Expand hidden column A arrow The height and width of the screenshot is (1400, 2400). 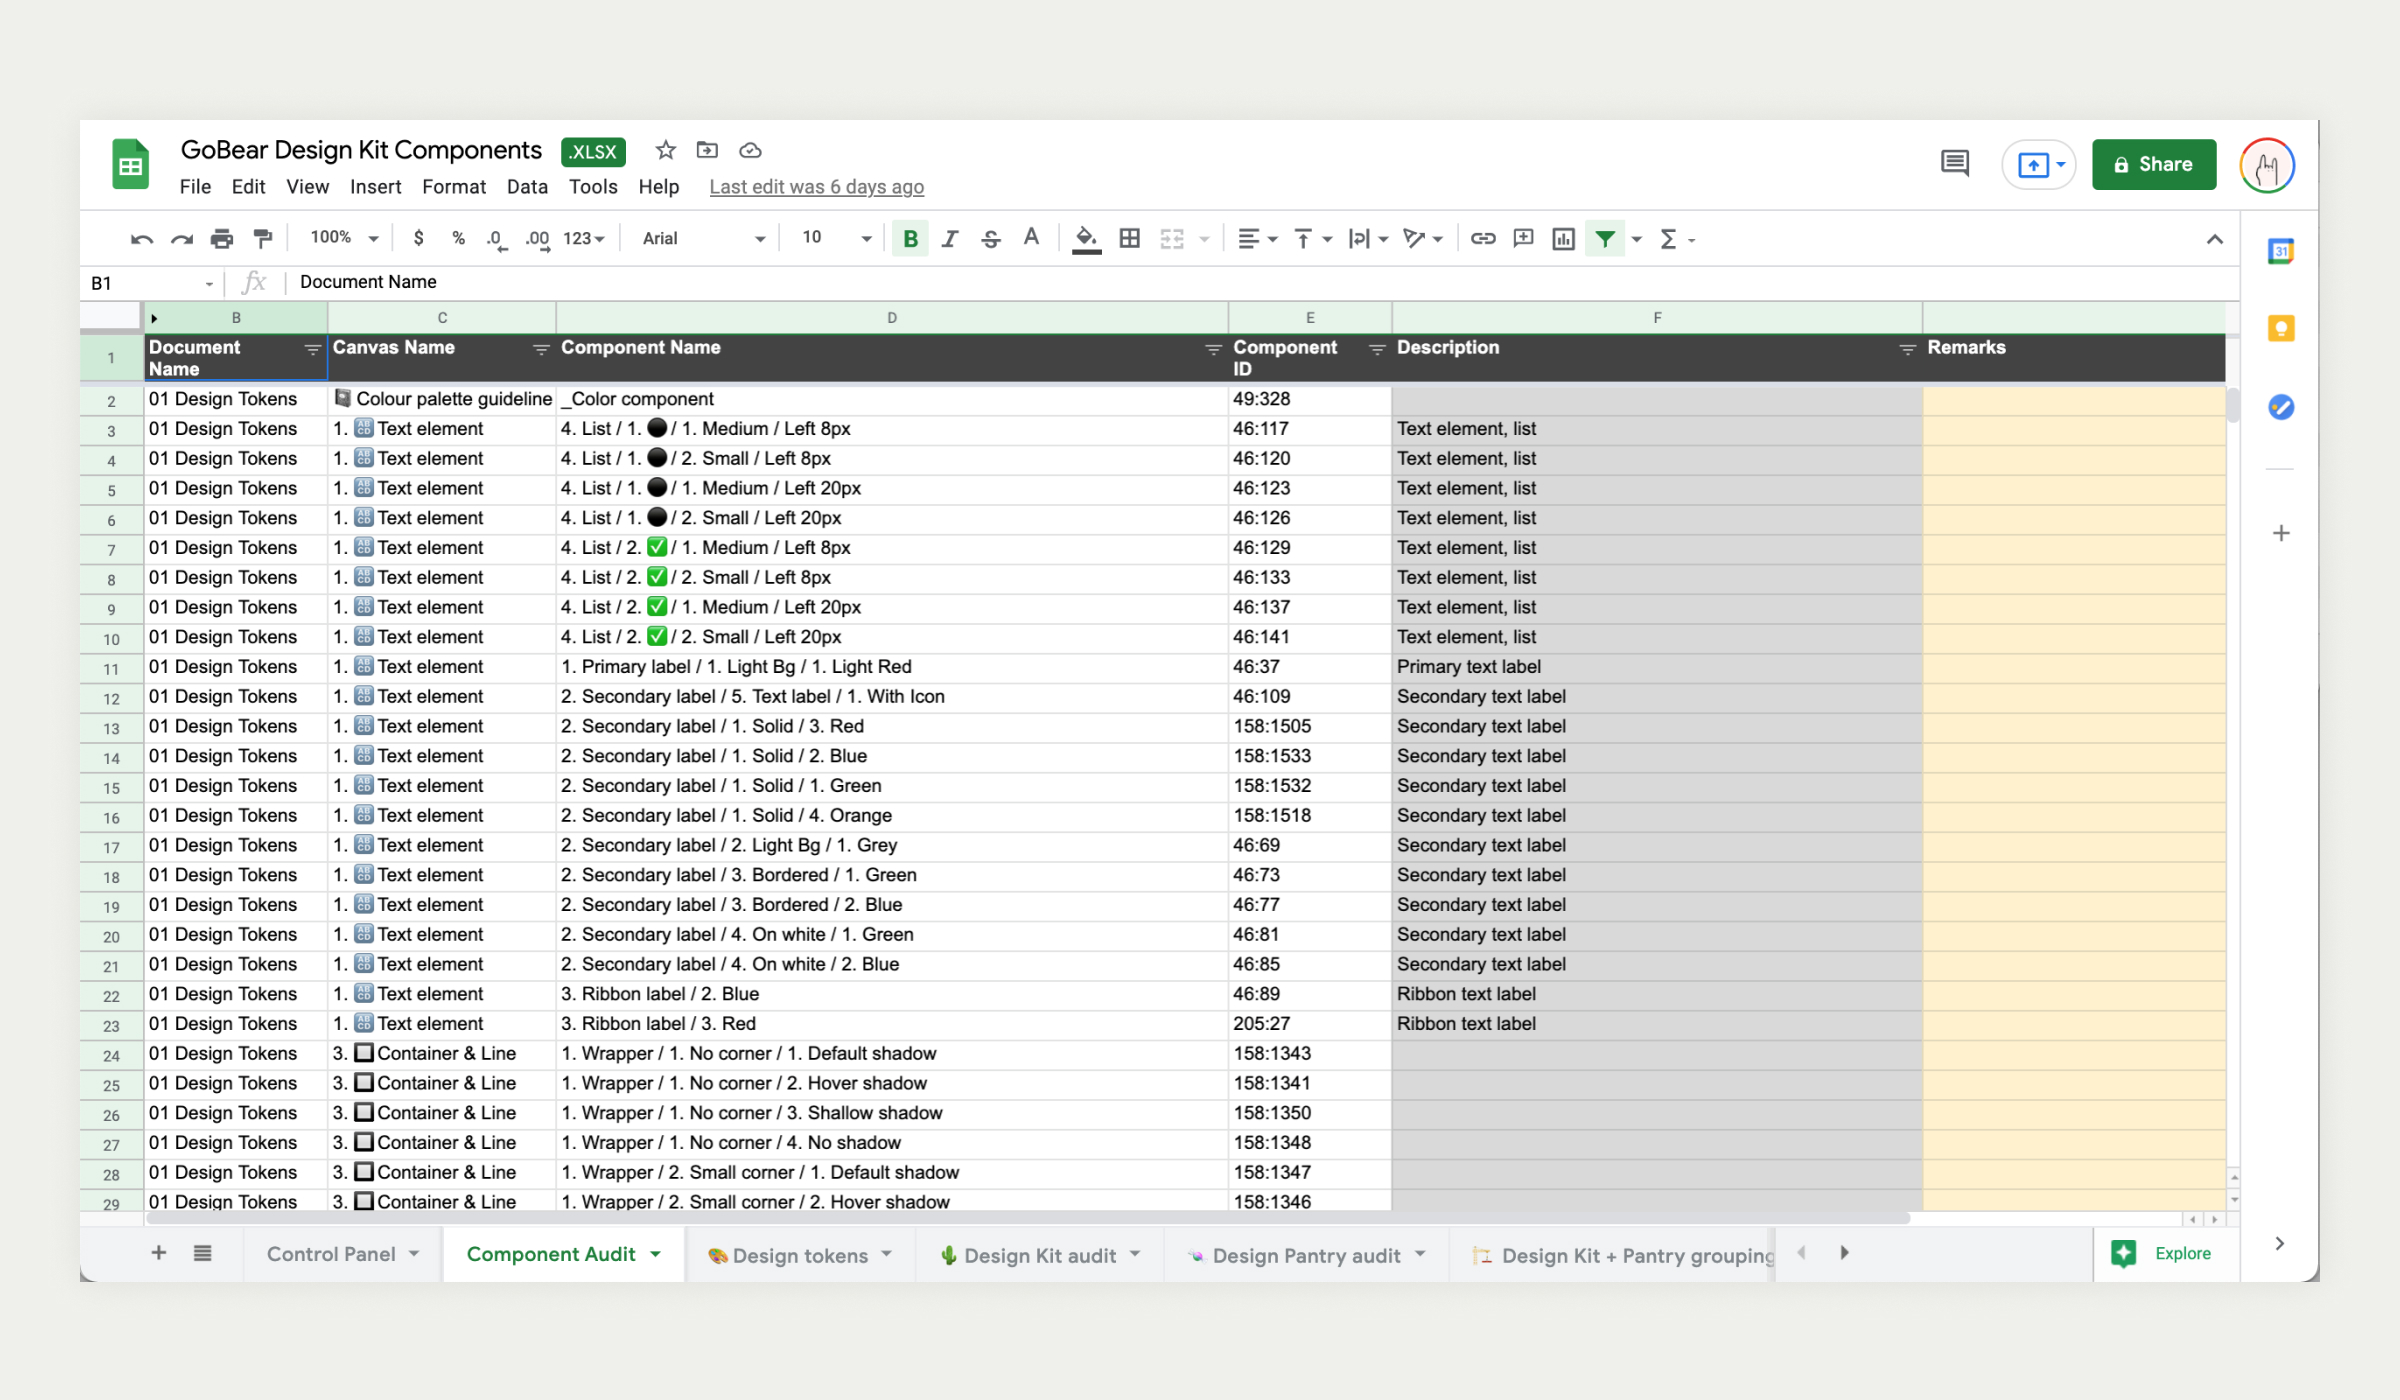click(154, 318)
